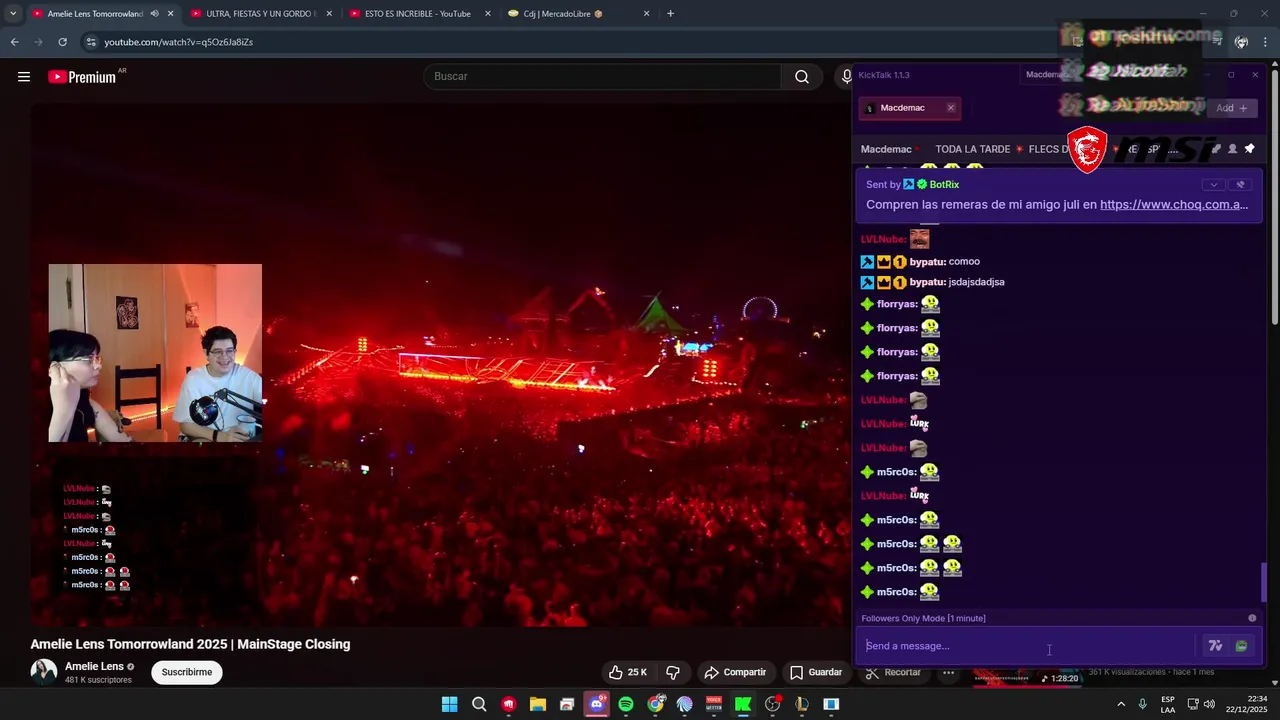Viewport: 1280px width, 720px height.
Task: Click the KickTalk chat scrollbar thumb
Action: click(x=1264, y=582)
